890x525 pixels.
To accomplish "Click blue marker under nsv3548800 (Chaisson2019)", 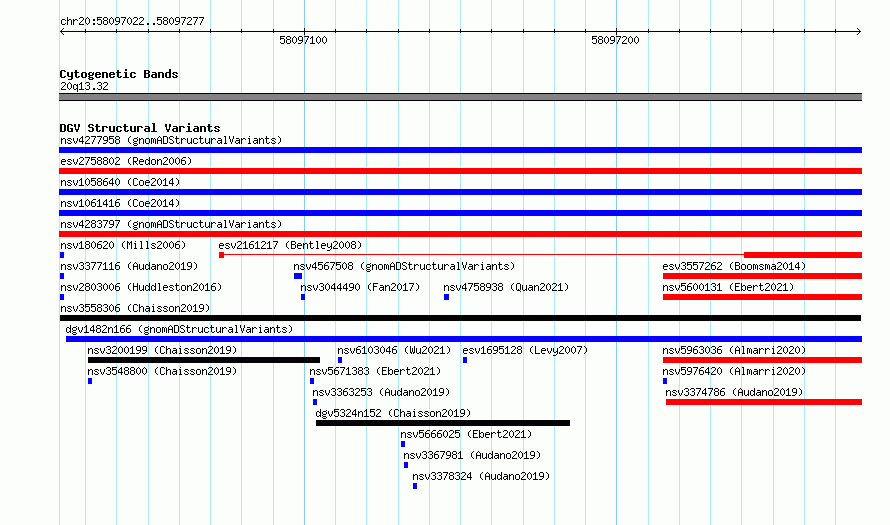I will click(90, 381).
